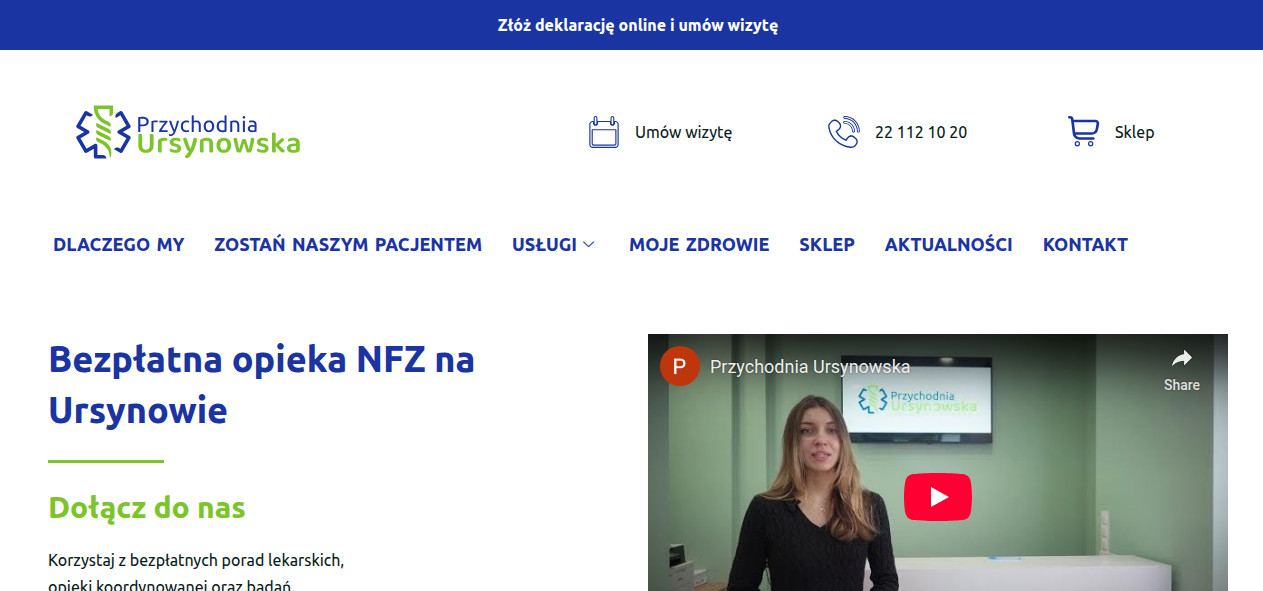Go to KONTAKT menu item
This screenshot has width=1263, height=591.
pos(1085,245)
